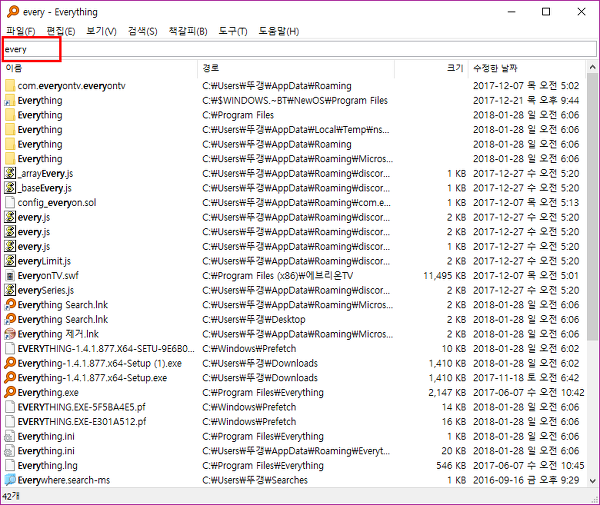Select the Everywhere.search-ms icon
The width and height of the screenshot is (600, 505).
10,480
